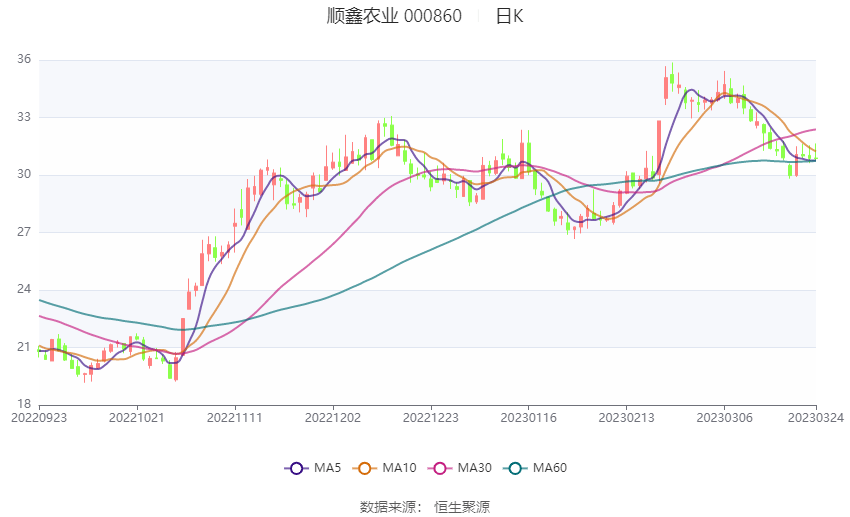The height and width of the screenshot is (517, 850).
Task: Click y-axis value 27
Action: pyautogui.click(x=24, y=231)
